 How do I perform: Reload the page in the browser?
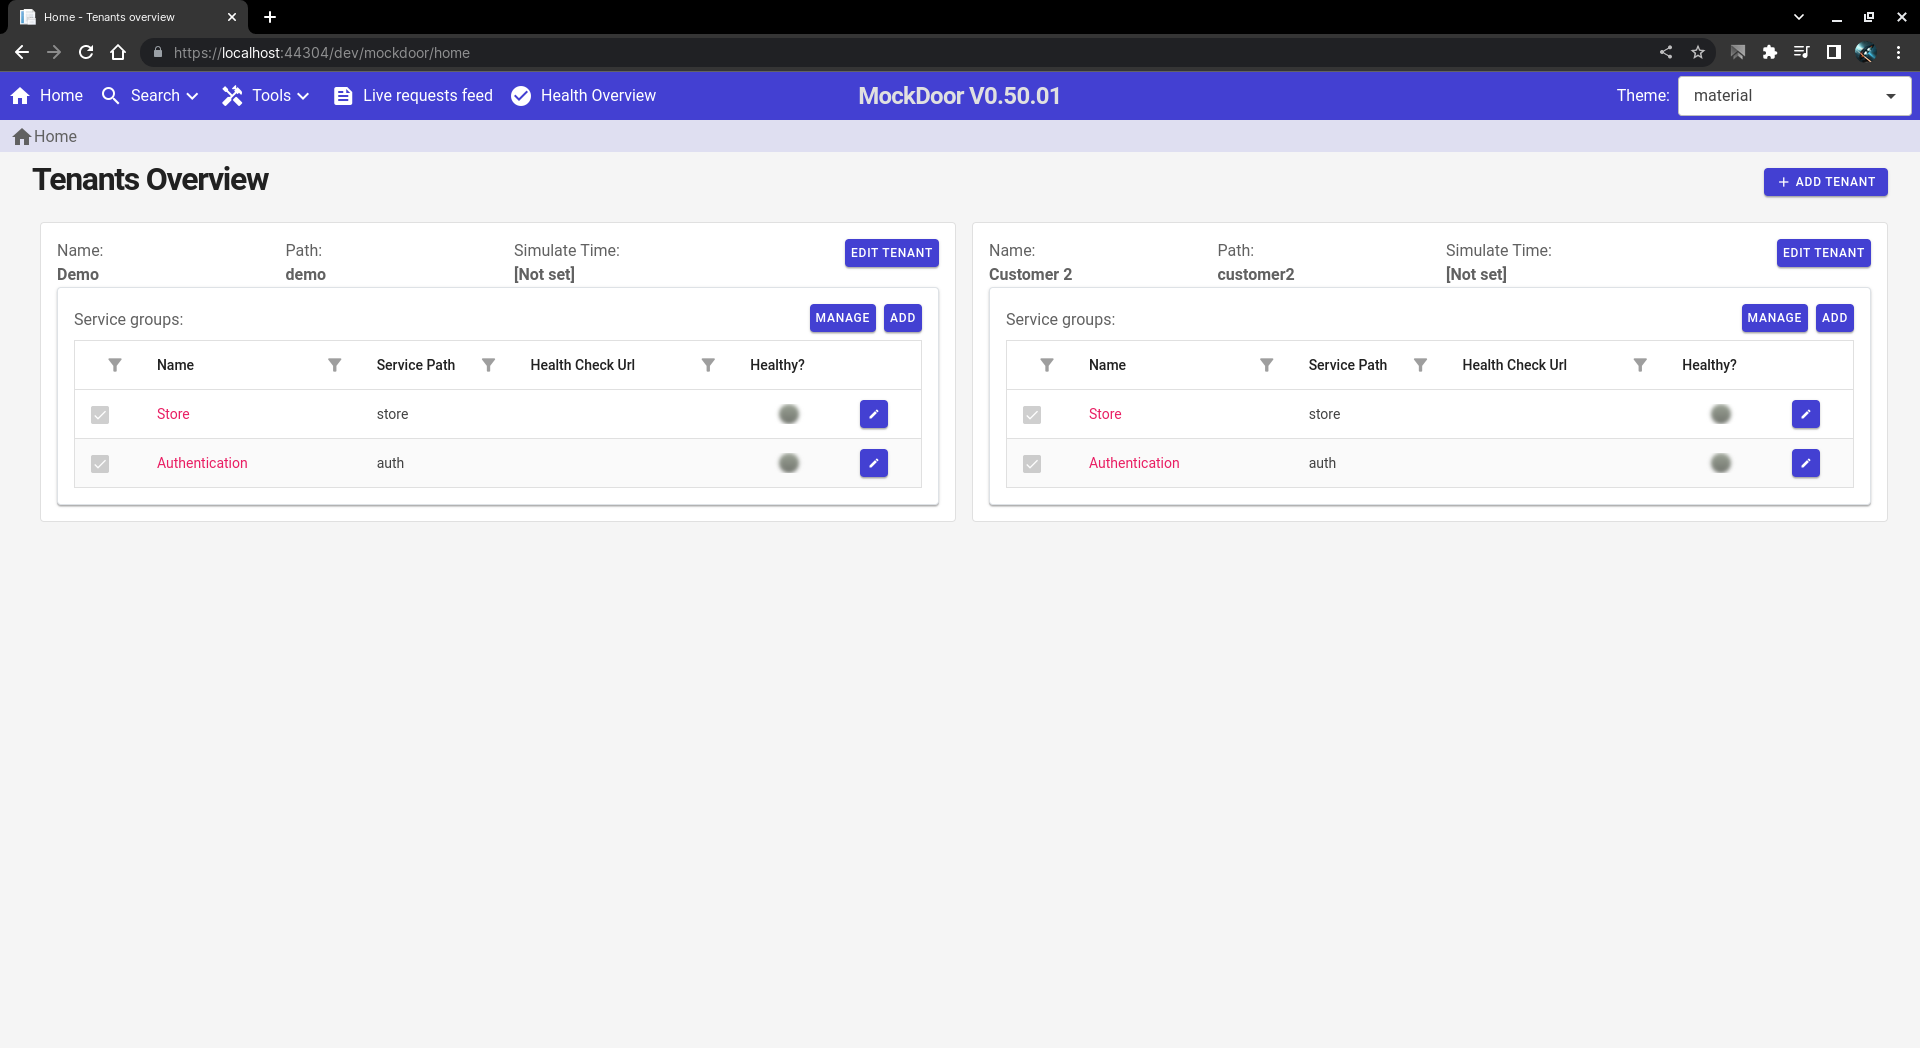pyautogui.click(x=86, y=52)
